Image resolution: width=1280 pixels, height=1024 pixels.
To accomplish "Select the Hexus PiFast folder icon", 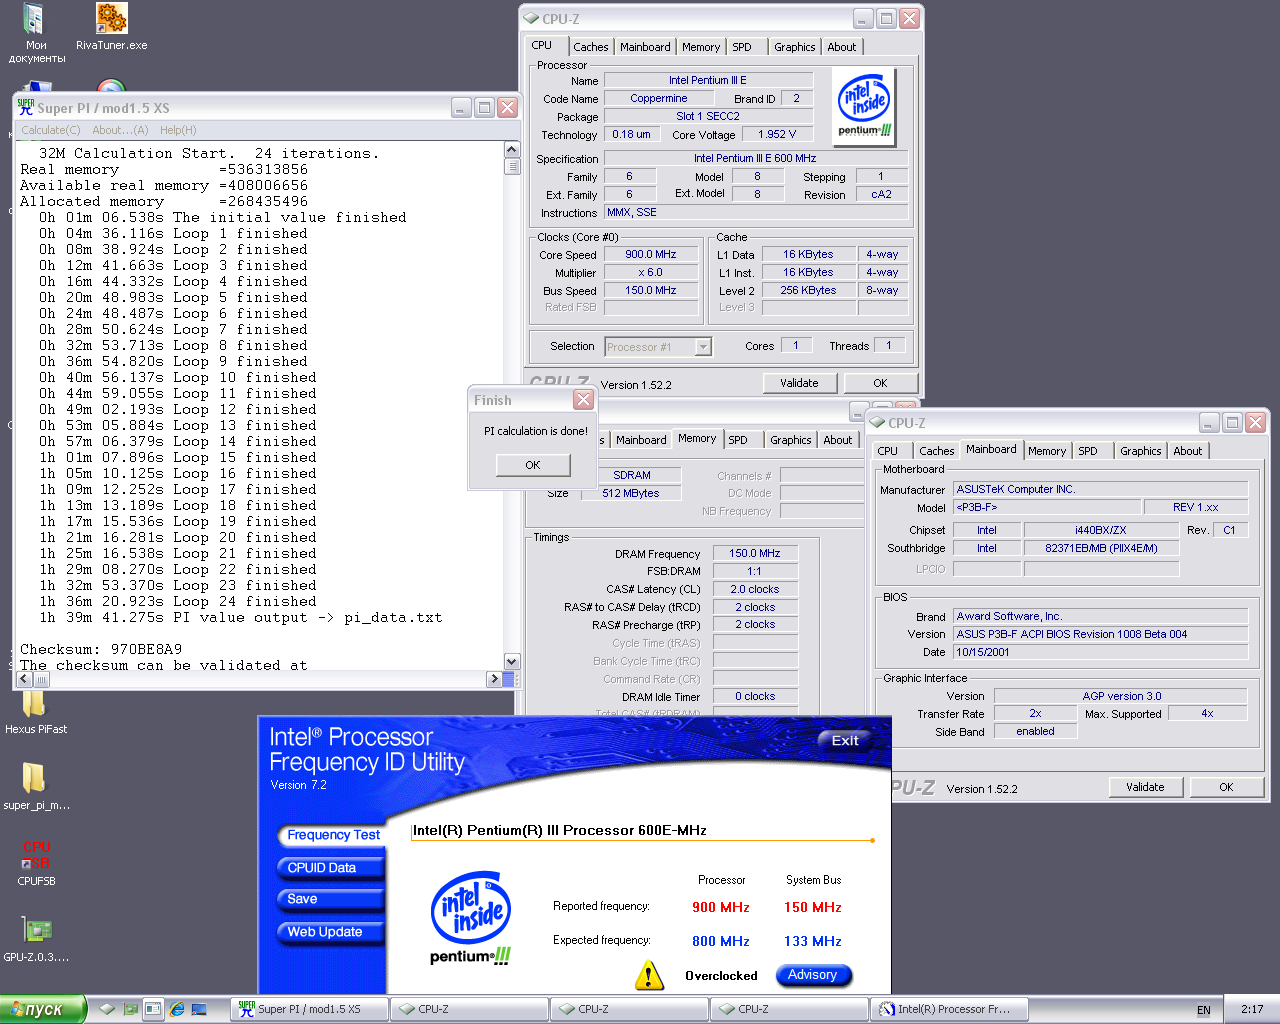I will (35, 711).
